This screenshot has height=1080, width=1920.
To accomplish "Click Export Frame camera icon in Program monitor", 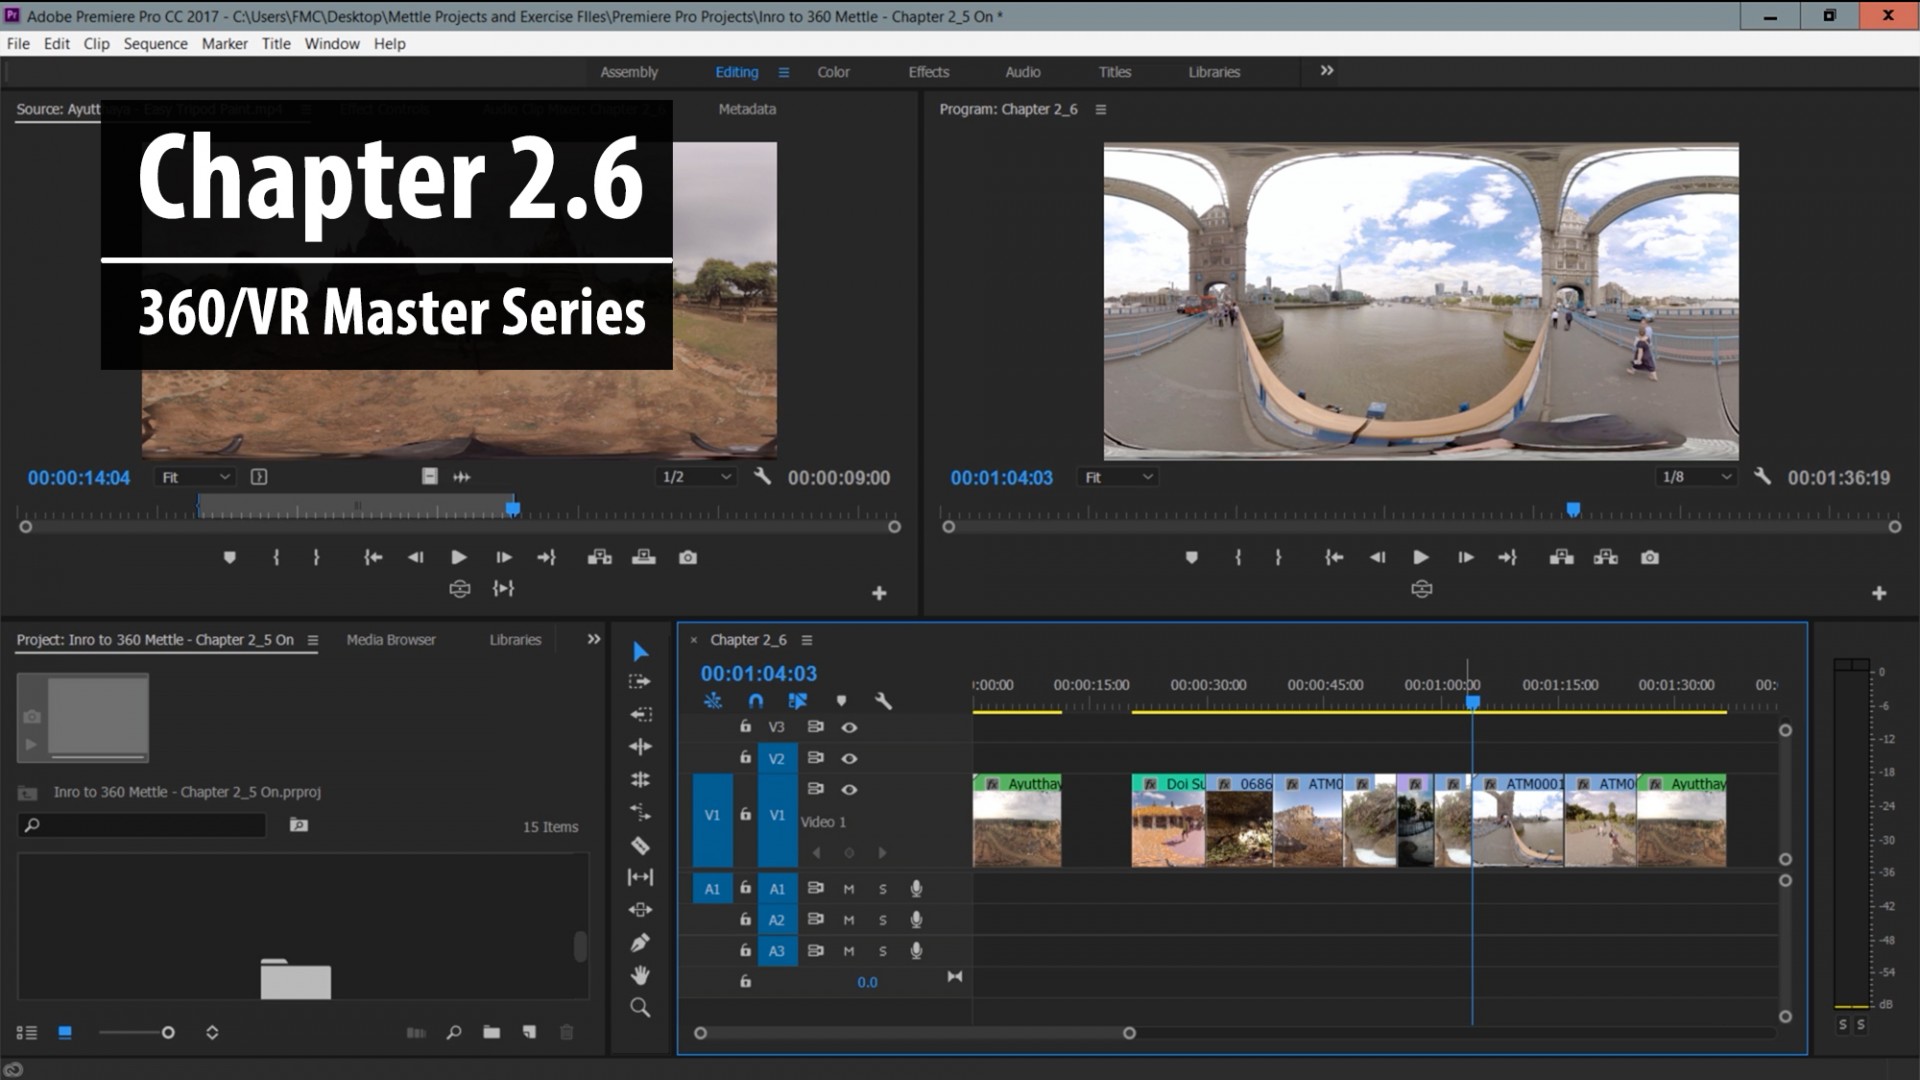I will tap(1649, 557).
